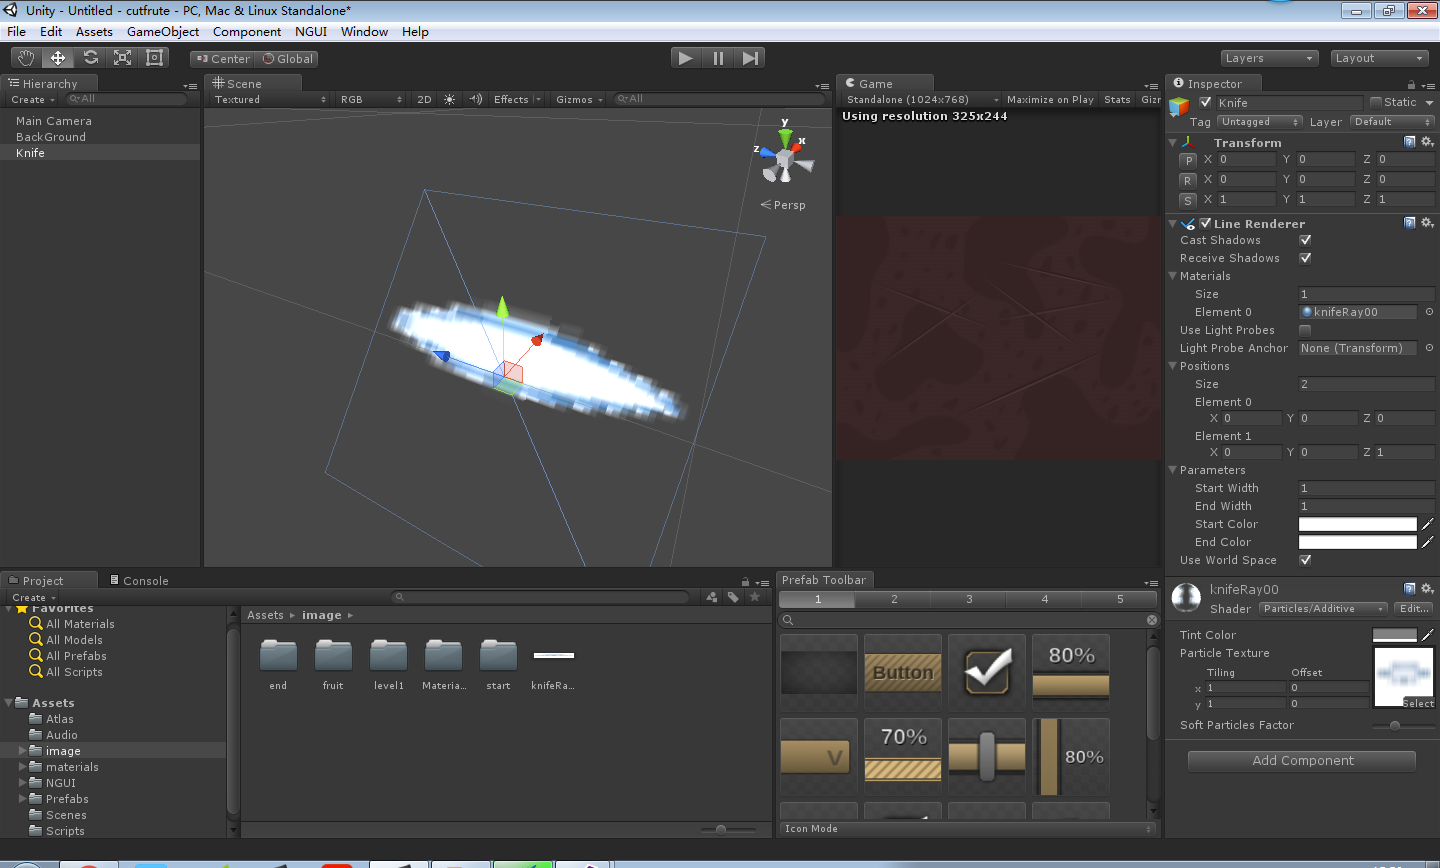Open the Start Color swatch
This screenshot has width=1440, height=868.
point(1357,524)
